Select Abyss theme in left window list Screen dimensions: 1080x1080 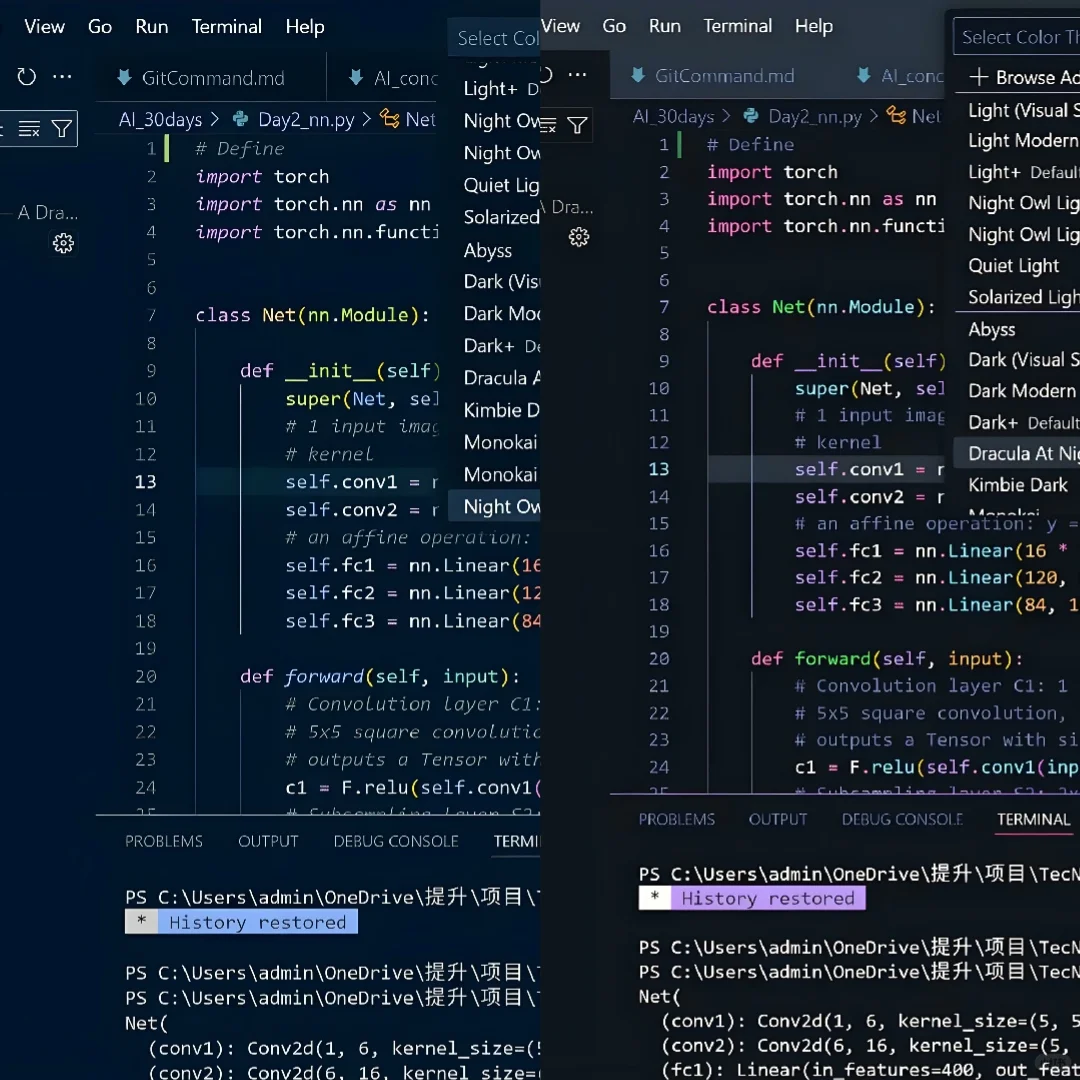(x=495, y=250)
